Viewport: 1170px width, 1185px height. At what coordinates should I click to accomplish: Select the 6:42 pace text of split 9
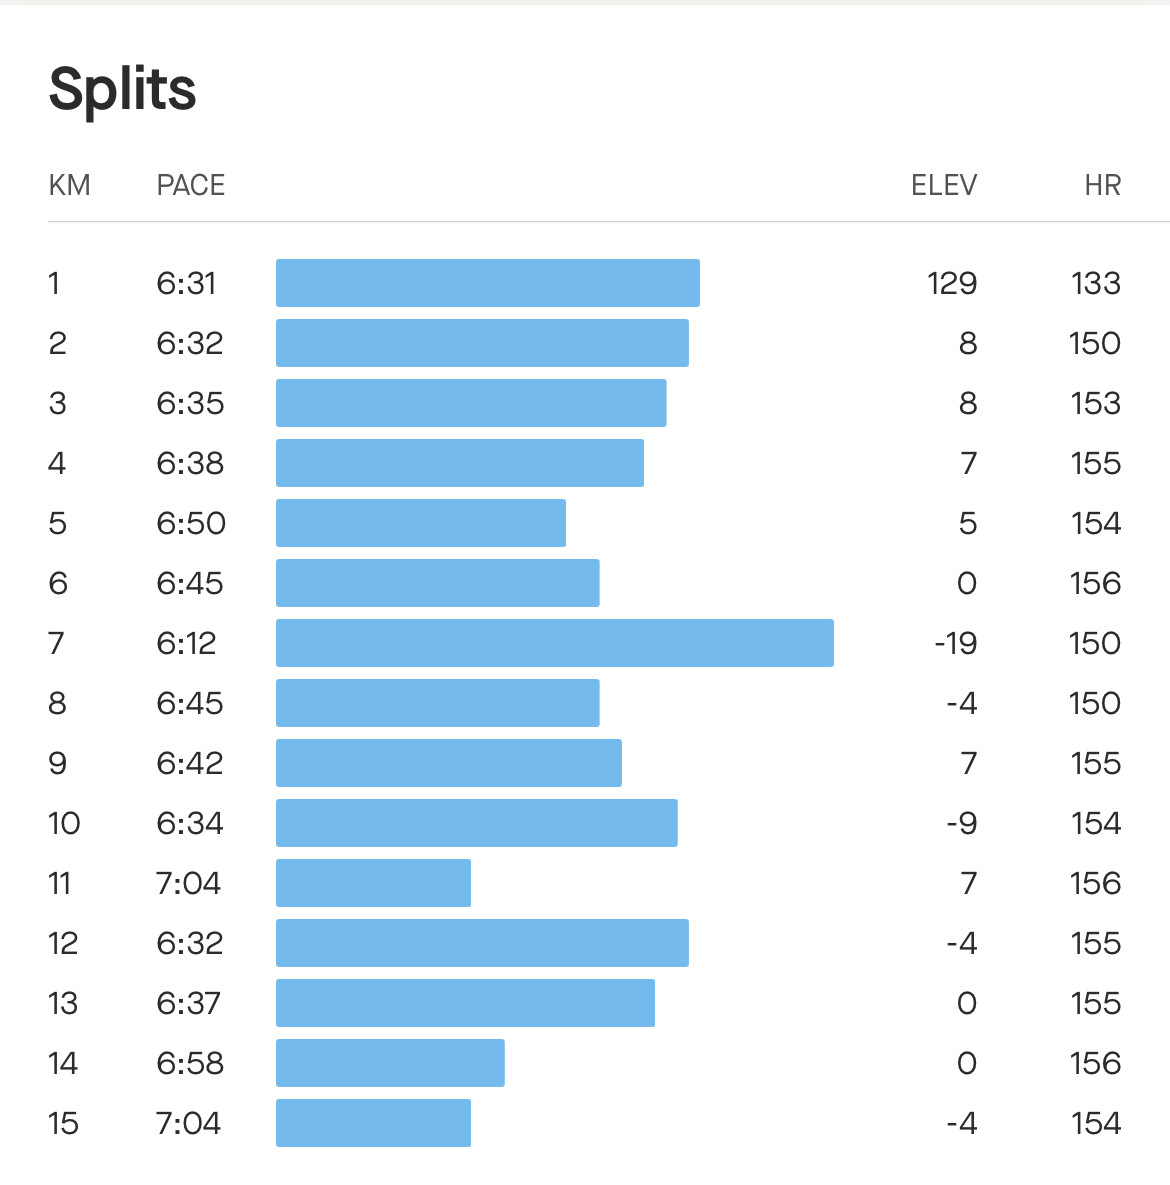[x=190, y=763]
